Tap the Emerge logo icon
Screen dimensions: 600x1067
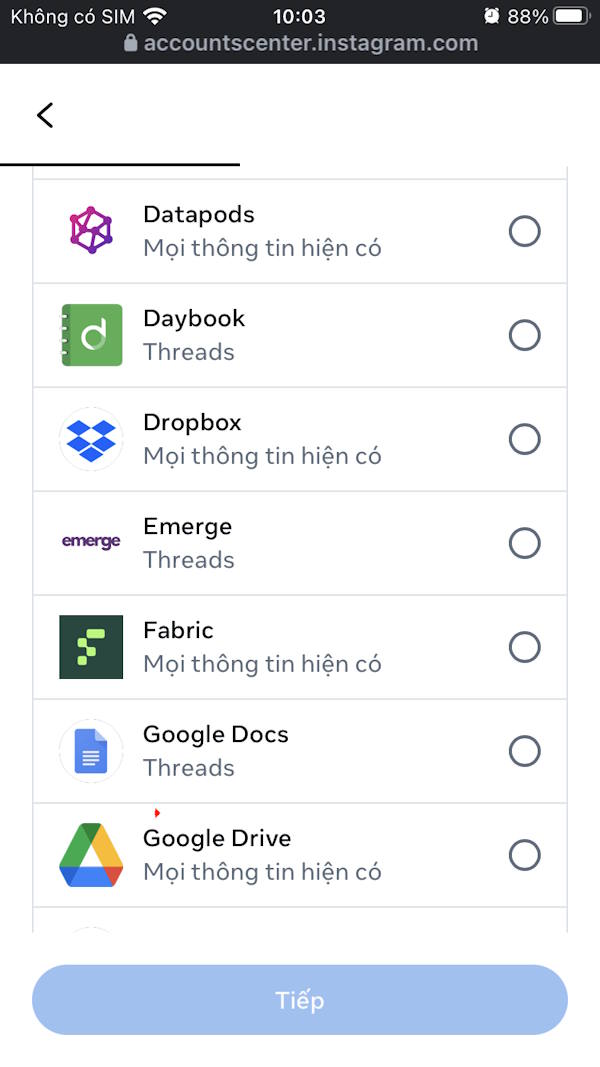91,542
